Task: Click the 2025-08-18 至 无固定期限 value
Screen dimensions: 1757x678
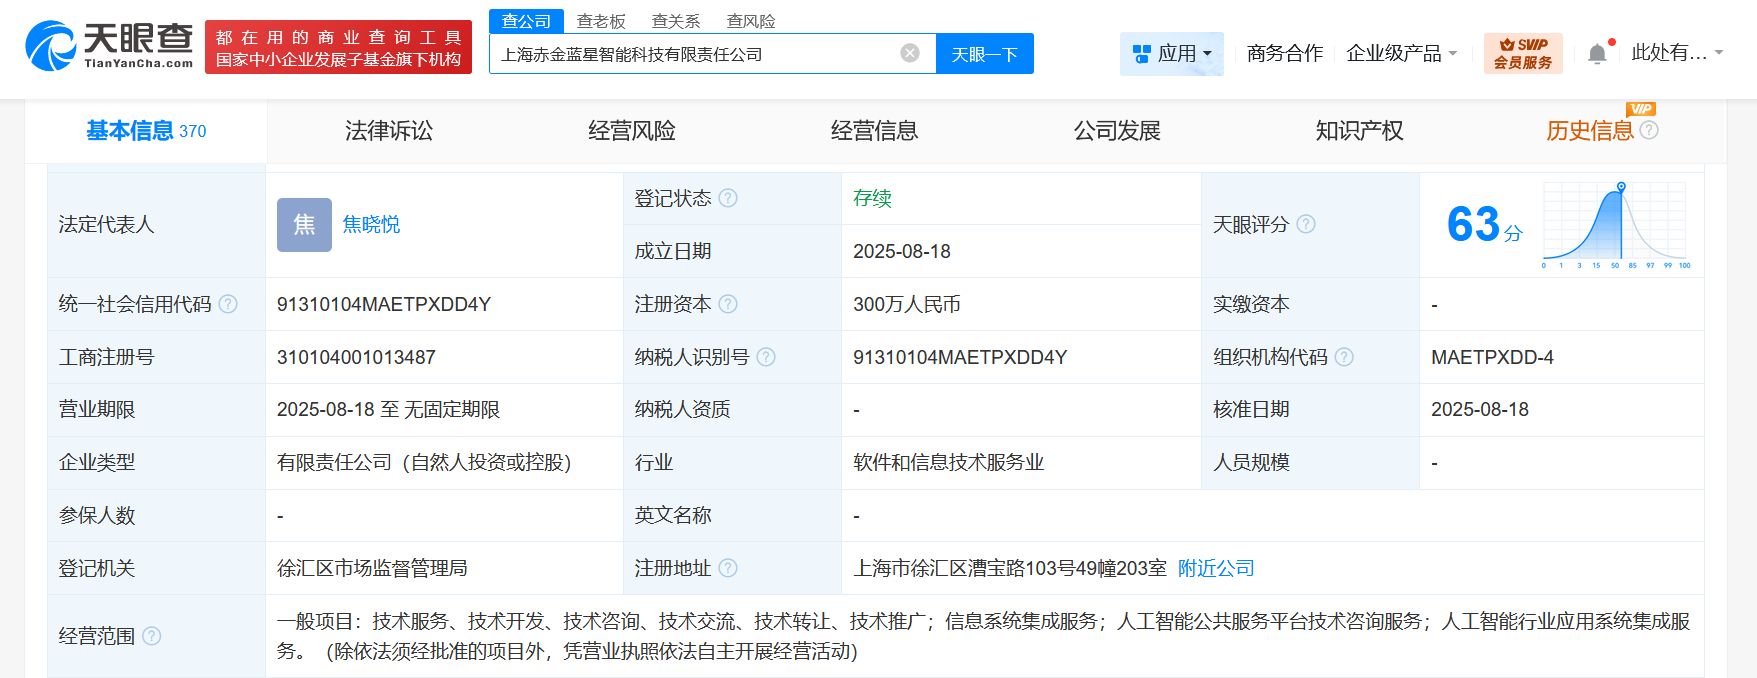Action: pyautogui.click(x=388, y=409)
